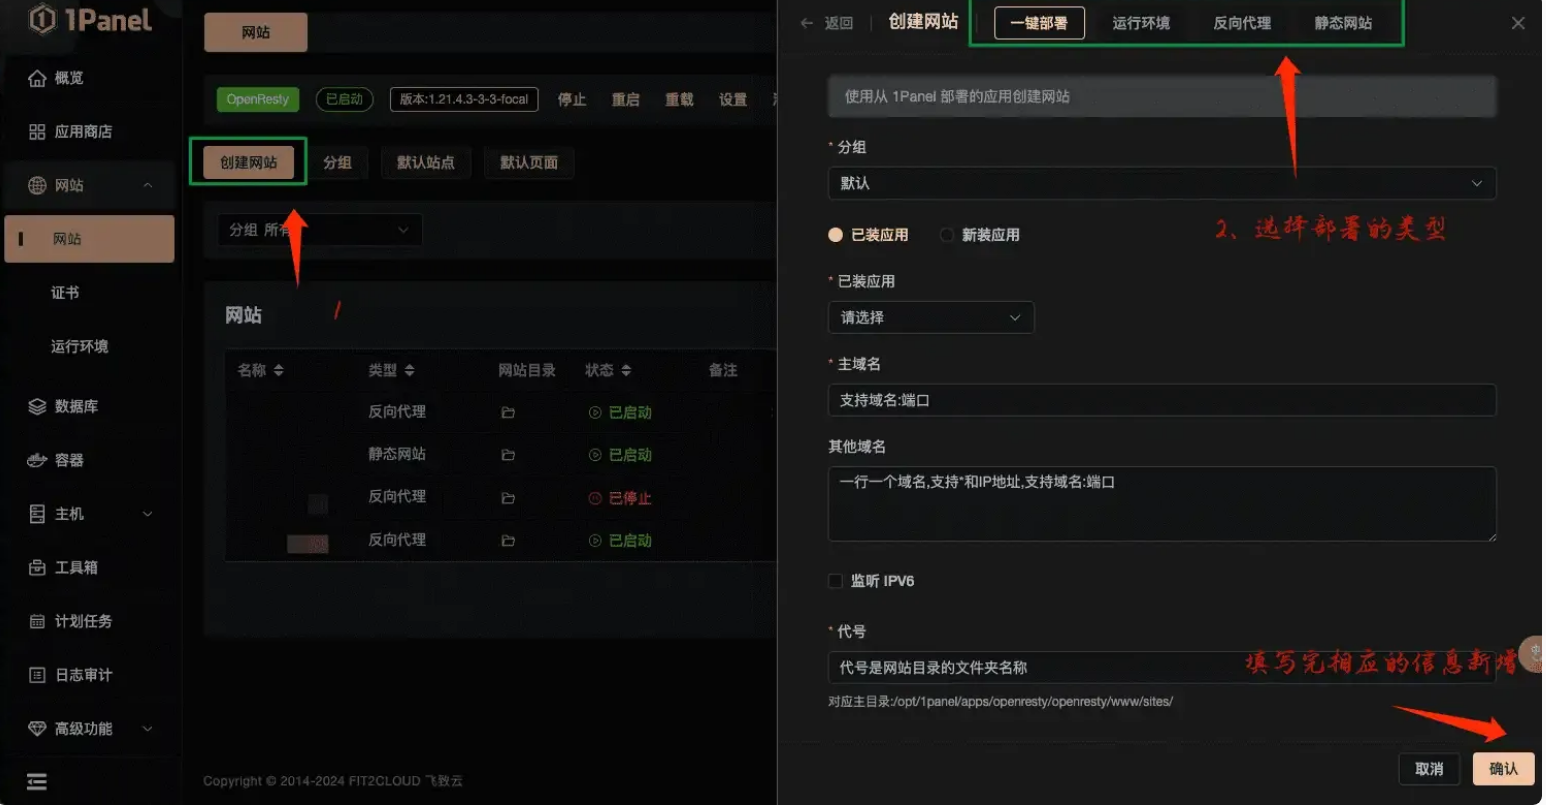Screen dimensions: 1546x805
Task: Open folder icon for 静态网站 row
Action: 508,455
